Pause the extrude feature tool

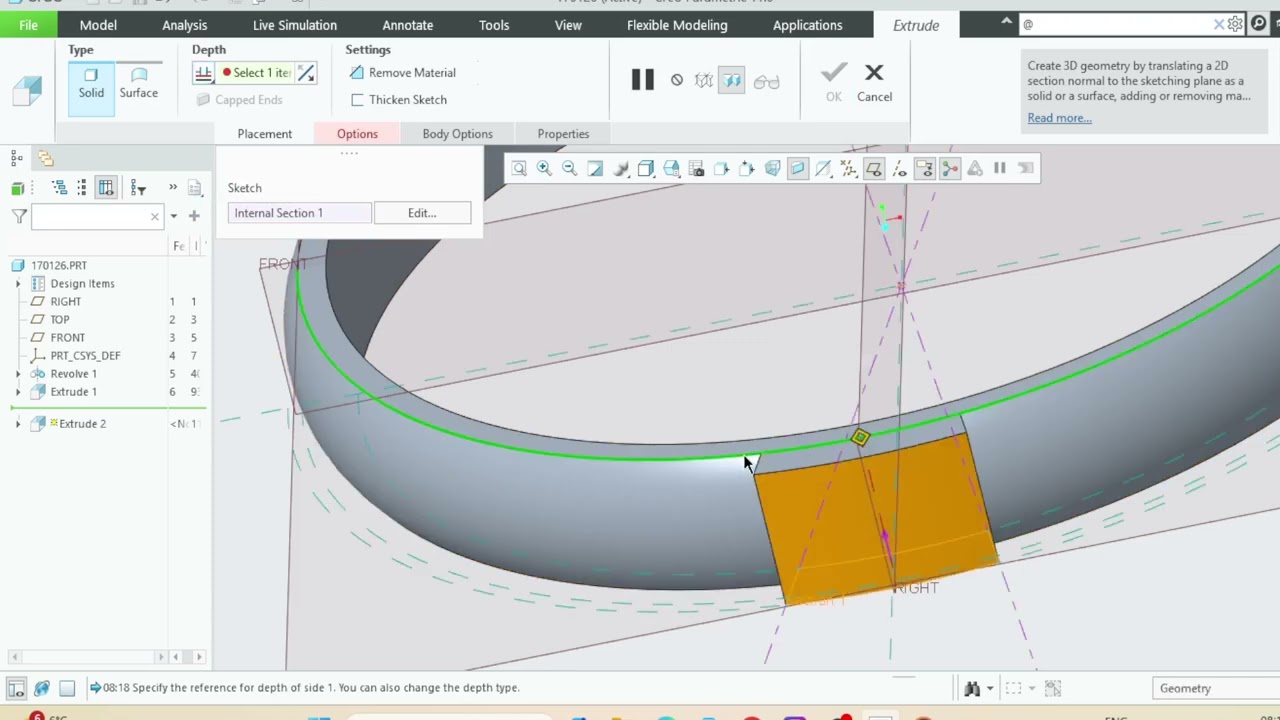click(643, 80)
